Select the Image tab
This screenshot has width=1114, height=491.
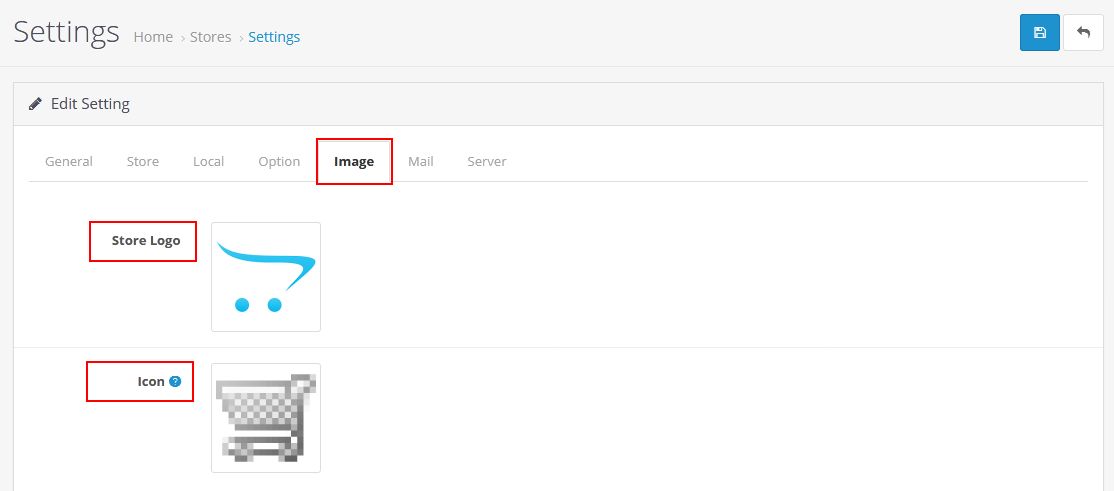(354, 161)
